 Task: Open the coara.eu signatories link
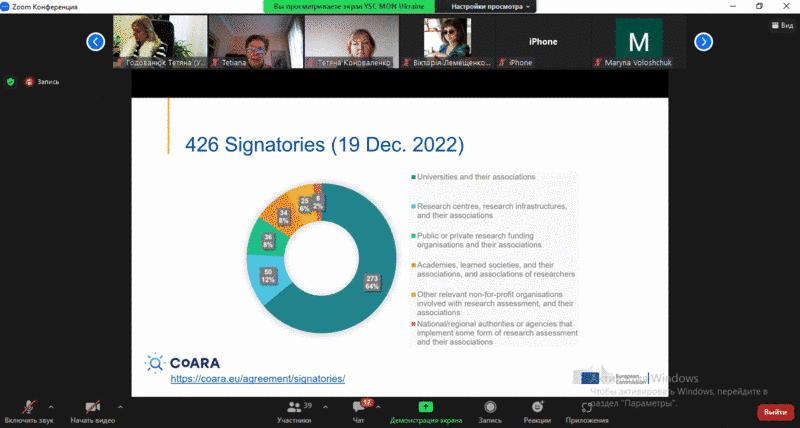coord(257,379)
